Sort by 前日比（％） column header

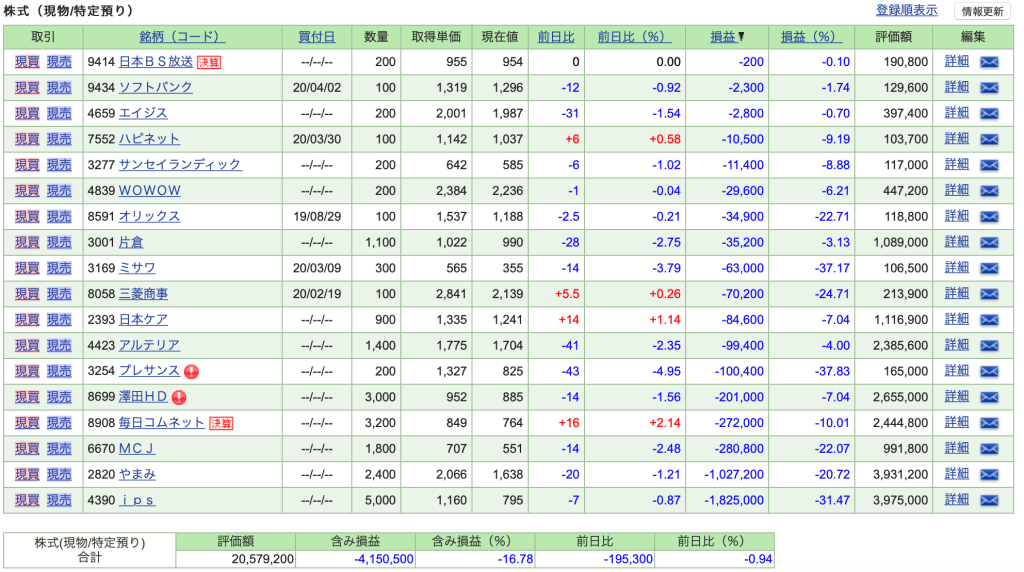[x=632, y=37]
